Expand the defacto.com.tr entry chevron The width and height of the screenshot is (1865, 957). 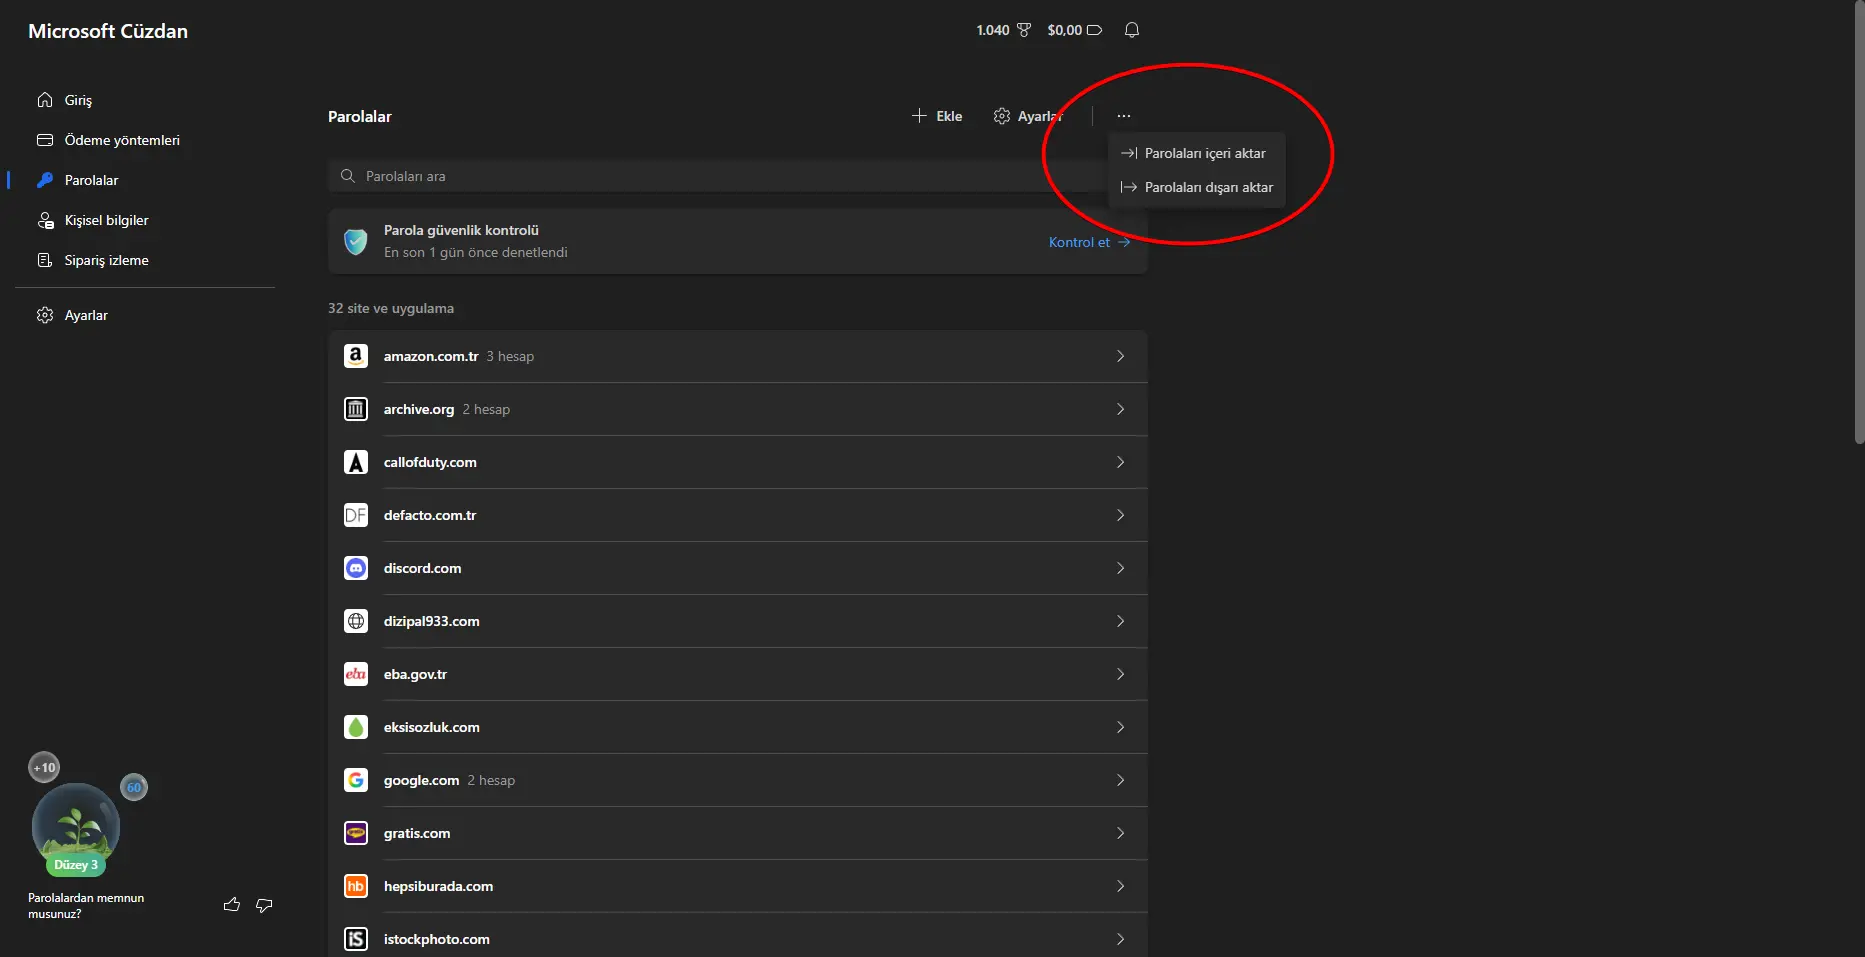[x=1120, y=515]
